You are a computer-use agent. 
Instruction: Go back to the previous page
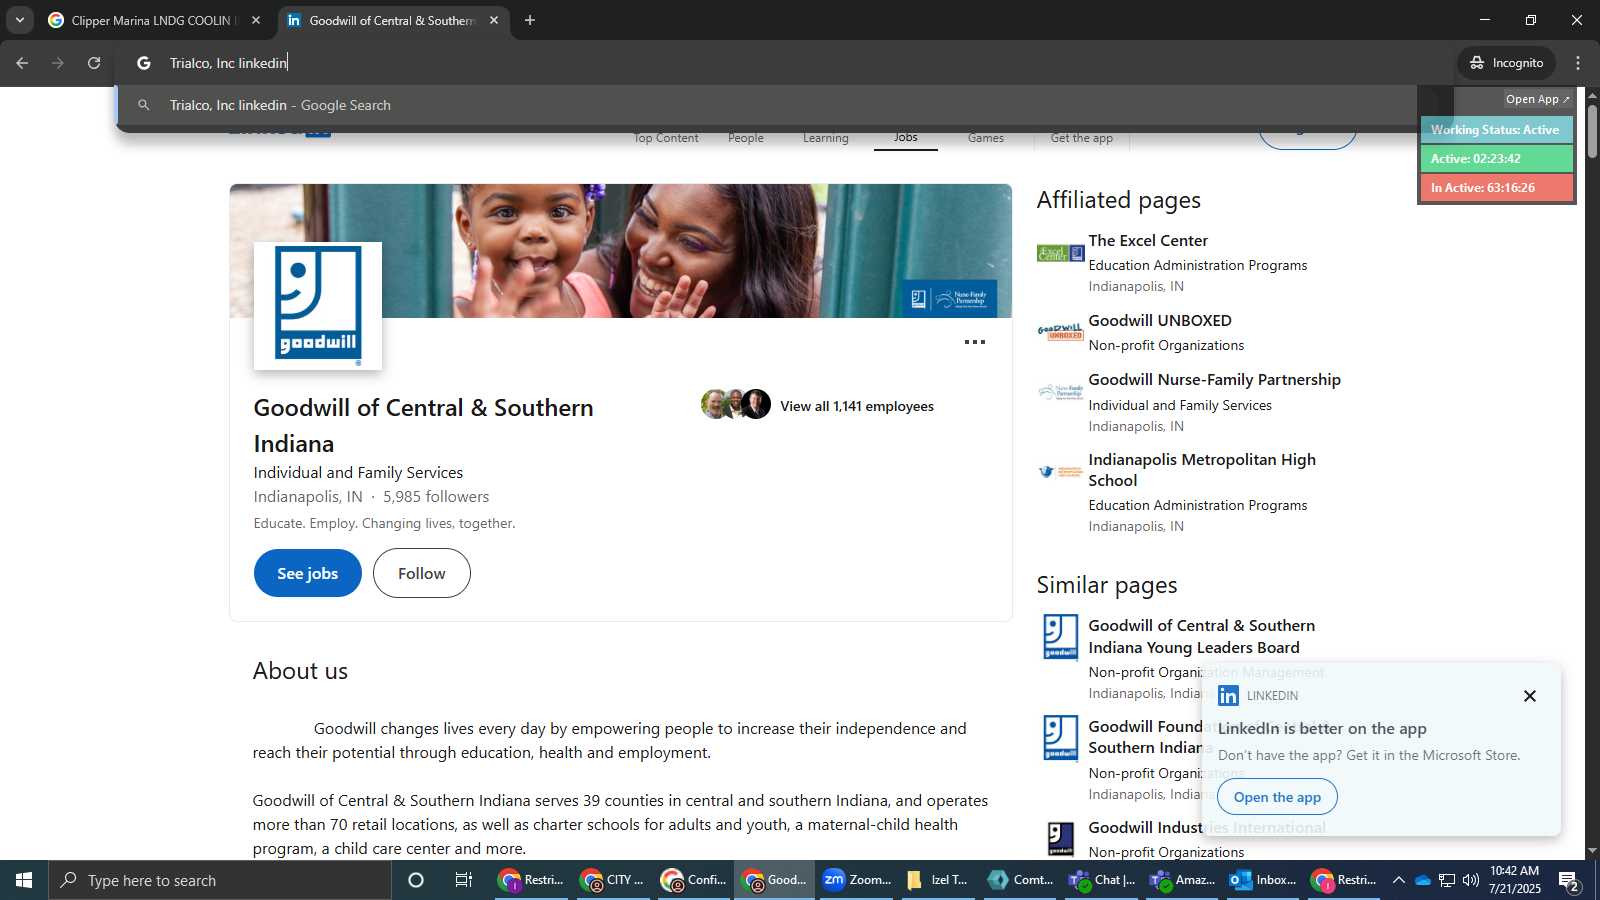(x=22, y=63)
